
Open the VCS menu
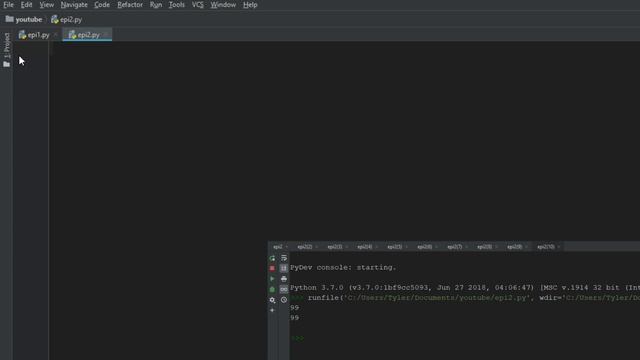[x=198, y=5]
